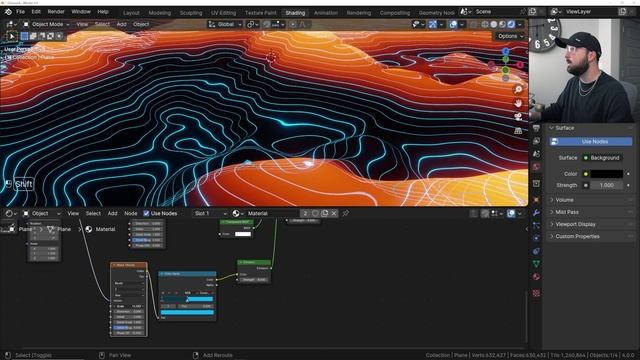Switch to the Texture Paint workspace tab

260,13
